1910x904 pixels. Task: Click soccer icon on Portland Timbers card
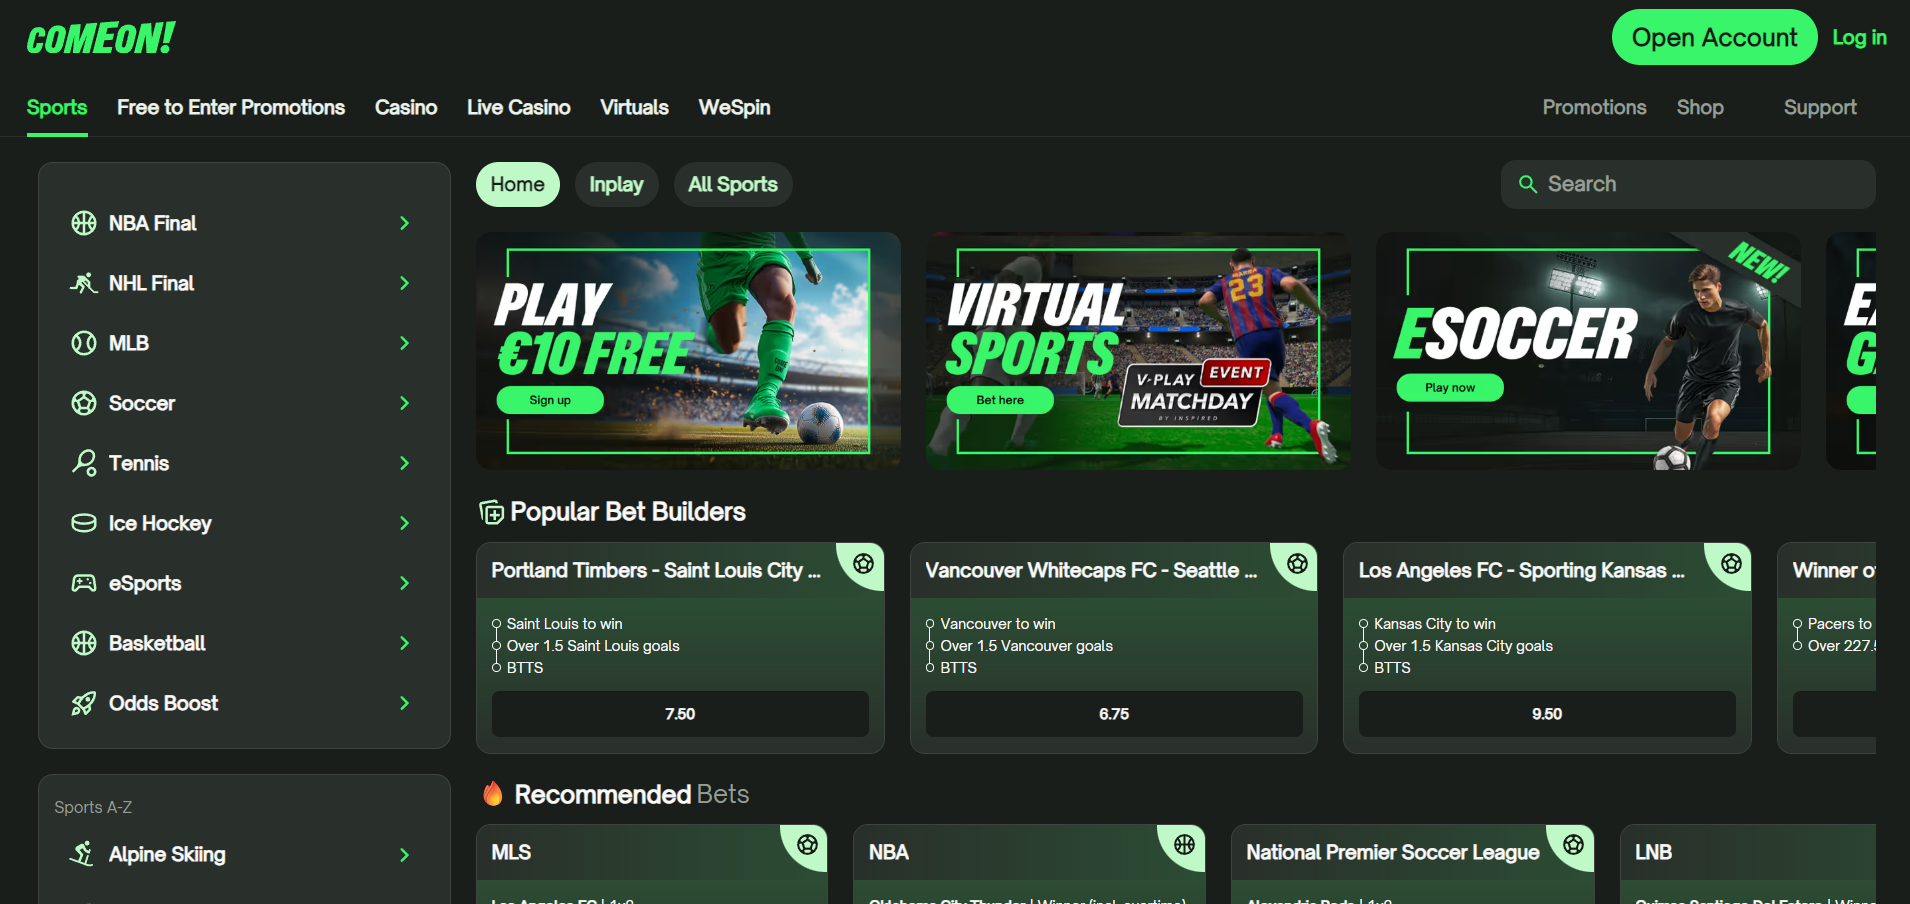coord(863,563)
